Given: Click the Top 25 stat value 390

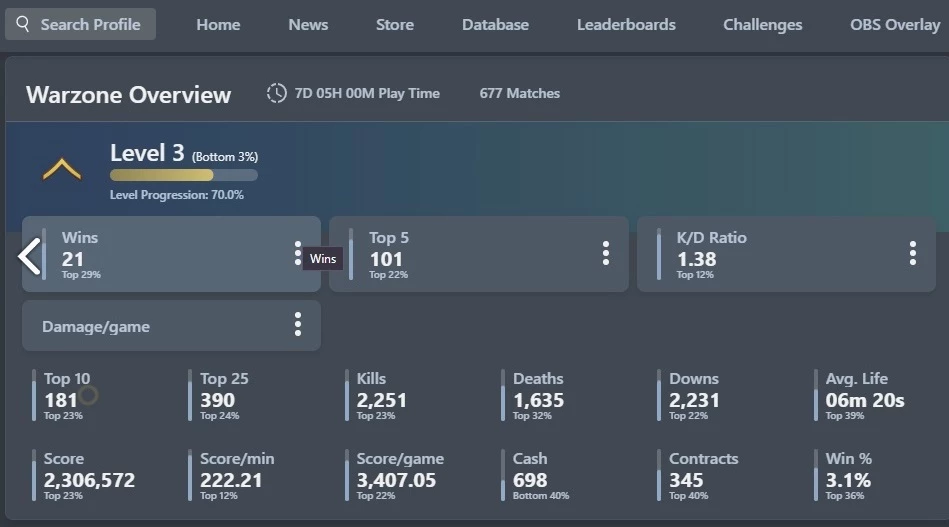Looking at the screenshot, I should tap(217, 400).
